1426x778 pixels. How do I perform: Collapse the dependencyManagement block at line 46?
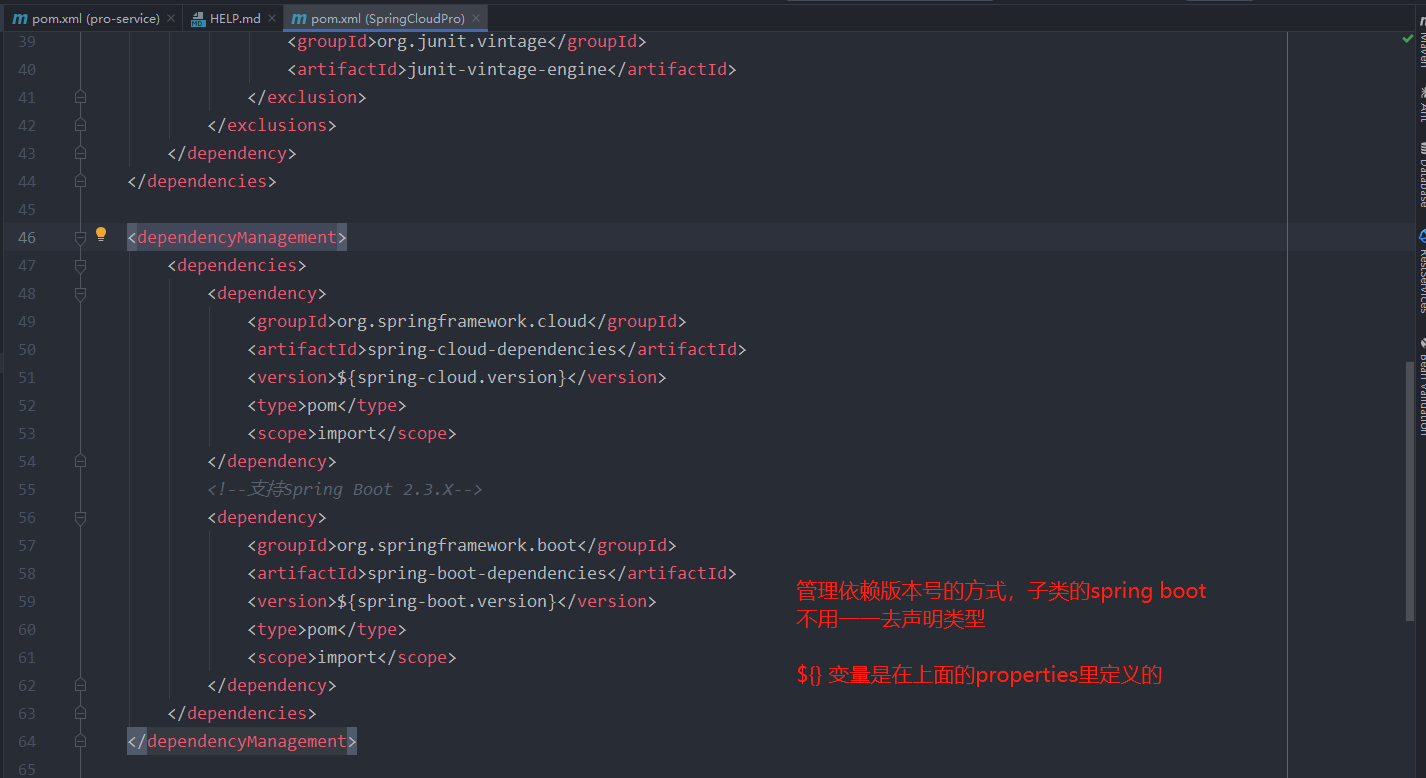point(81,237)
